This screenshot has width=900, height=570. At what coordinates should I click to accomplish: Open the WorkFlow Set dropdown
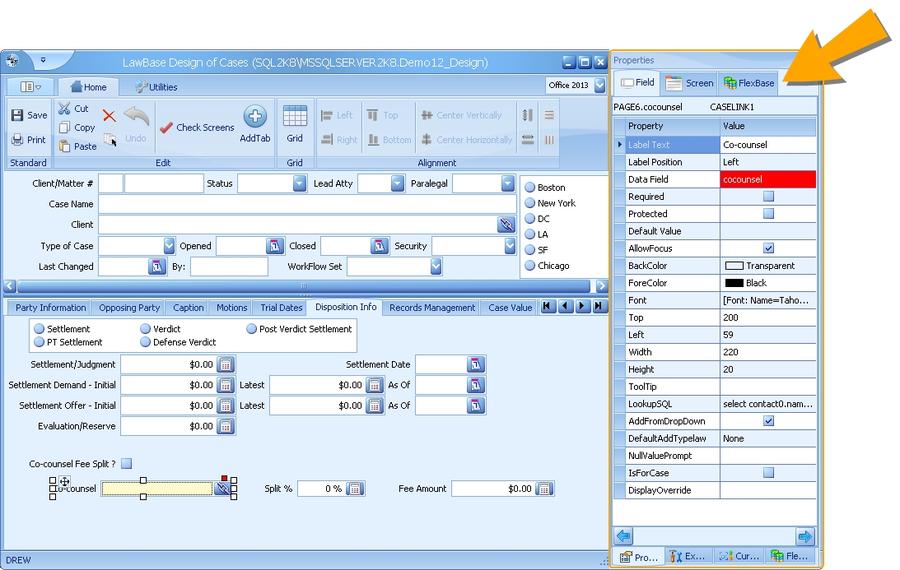pyautogui.click(x=436, y=266)
